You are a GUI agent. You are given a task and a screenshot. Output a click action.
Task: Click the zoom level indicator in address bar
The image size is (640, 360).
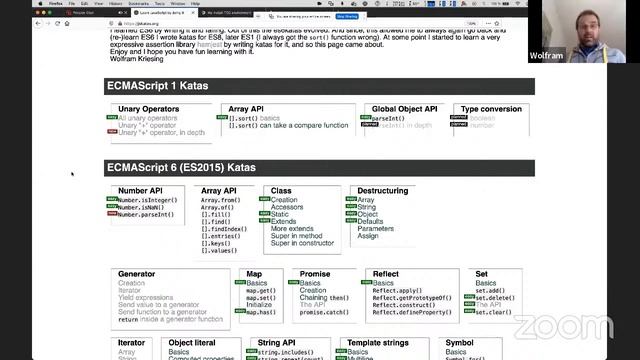(472, 24)
